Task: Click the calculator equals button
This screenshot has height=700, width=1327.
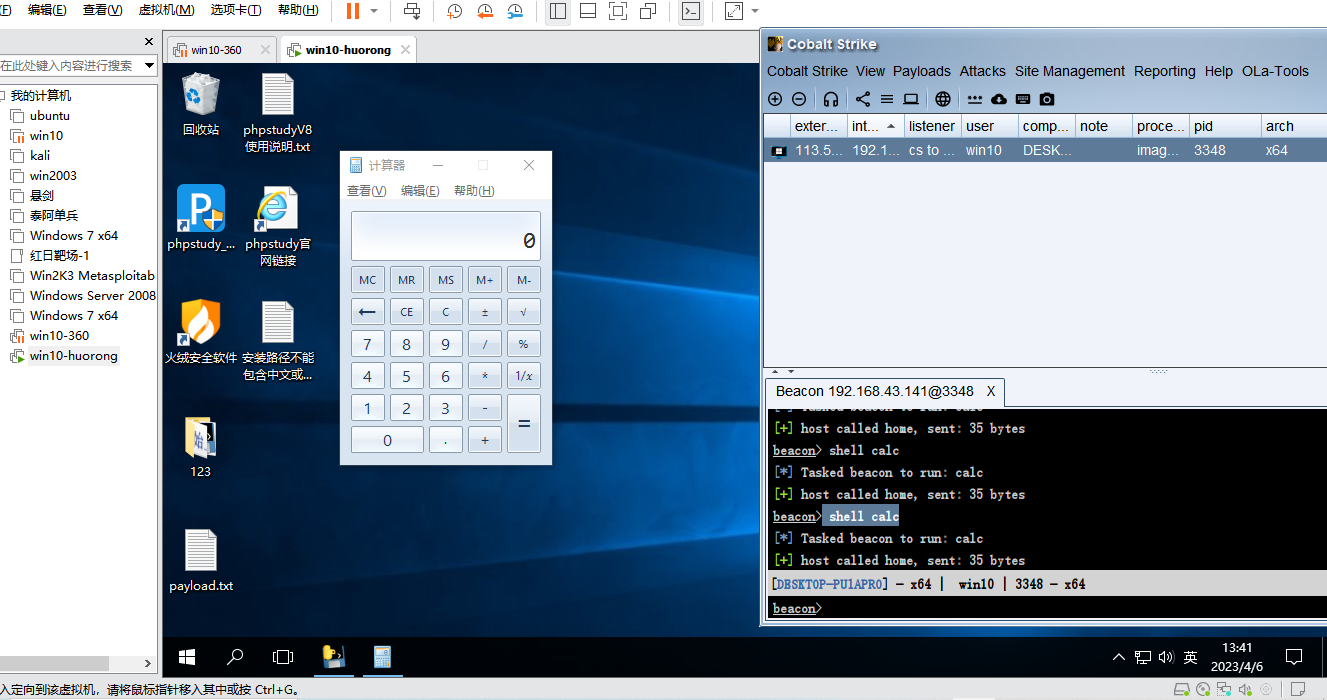Action: tap(523, 423)
